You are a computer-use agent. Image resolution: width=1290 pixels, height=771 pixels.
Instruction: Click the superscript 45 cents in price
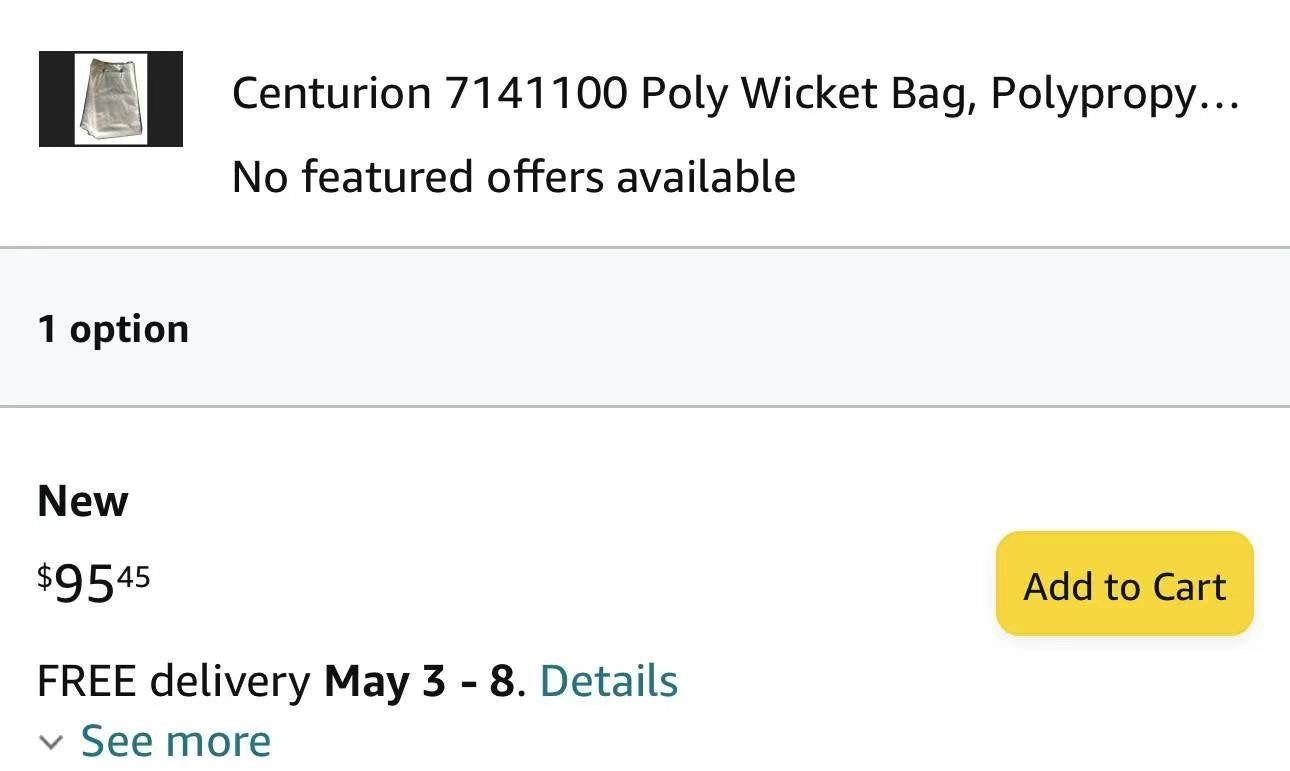(x=134, y=575)
